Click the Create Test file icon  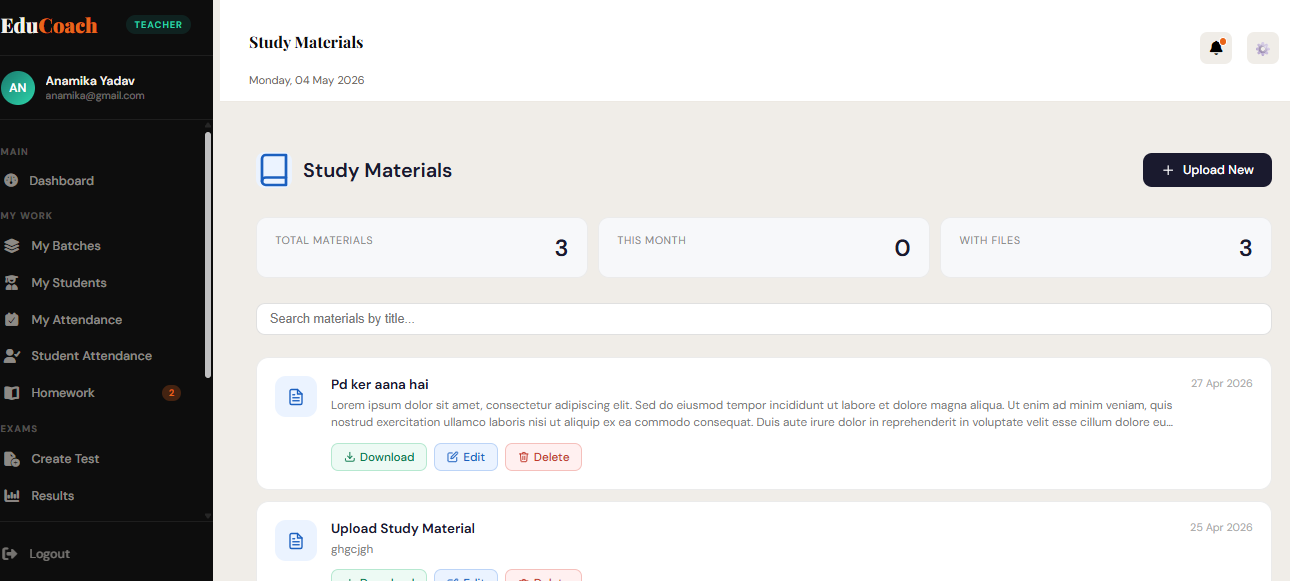point(12,459)
